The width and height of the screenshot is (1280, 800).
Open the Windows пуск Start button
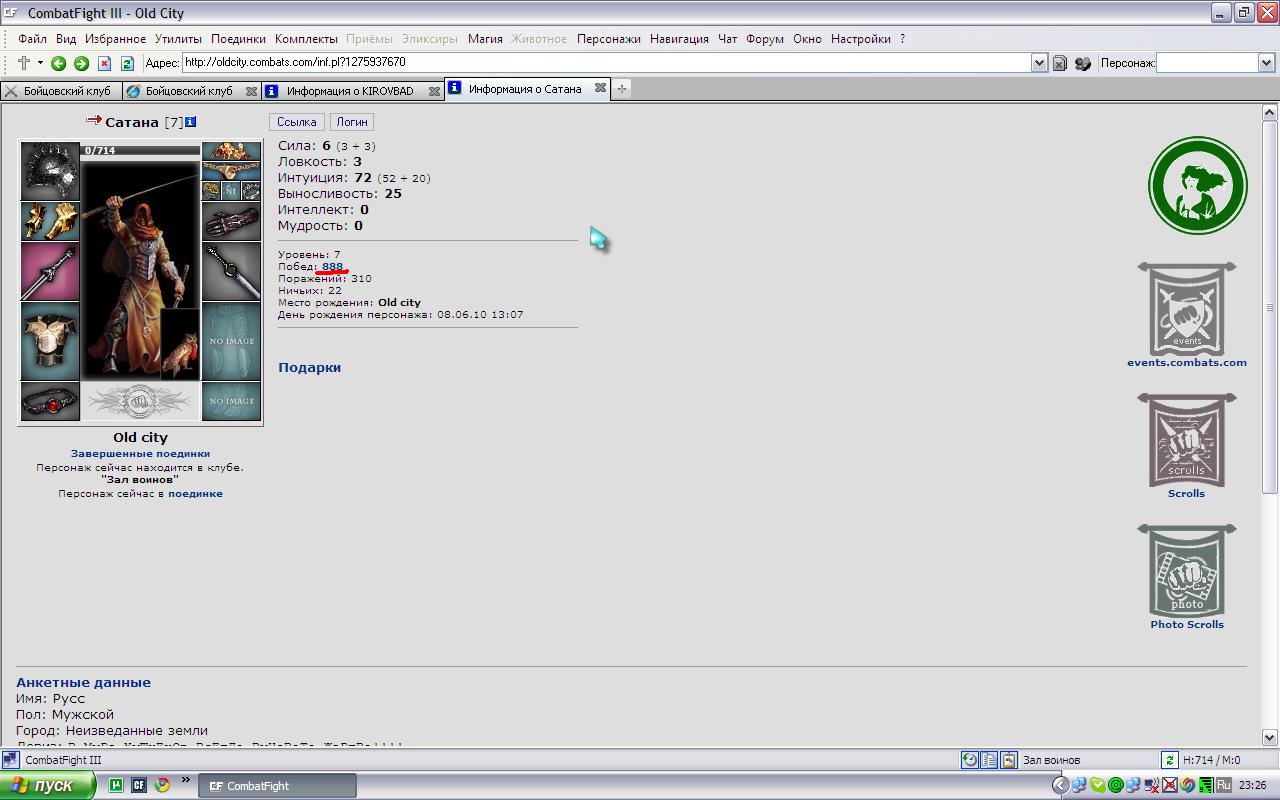coord(47,785)
